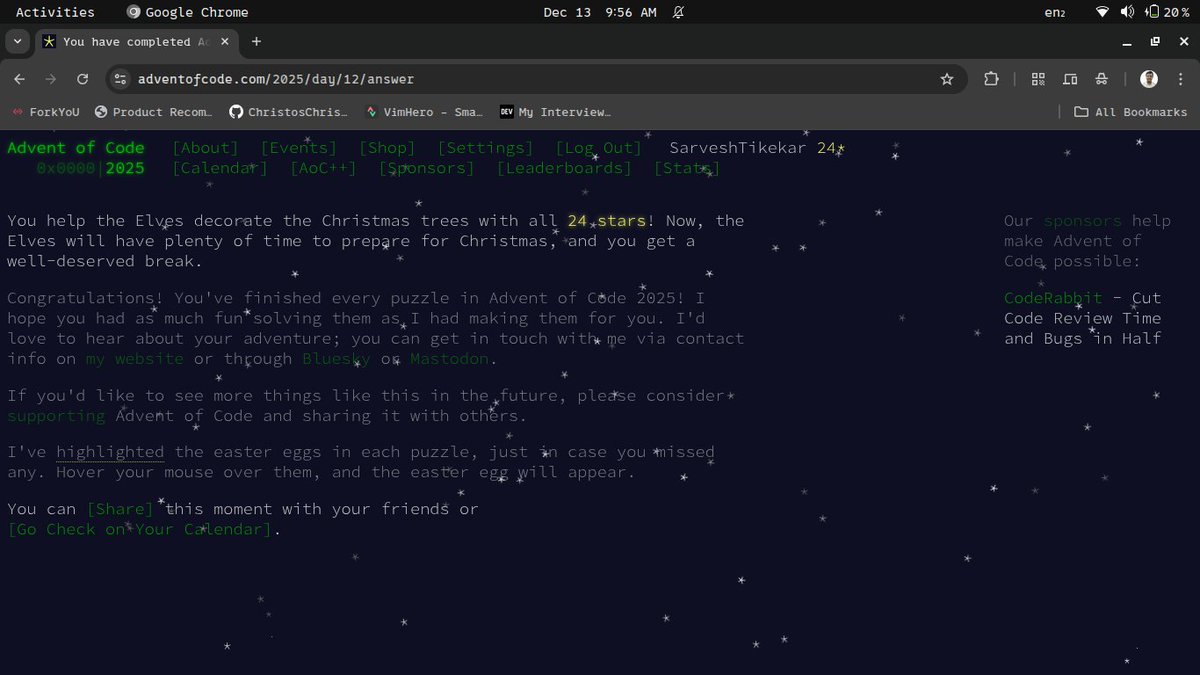
Task: Open the QR code extension icon
Action: pyautogui.click(x=1038, y=79)
